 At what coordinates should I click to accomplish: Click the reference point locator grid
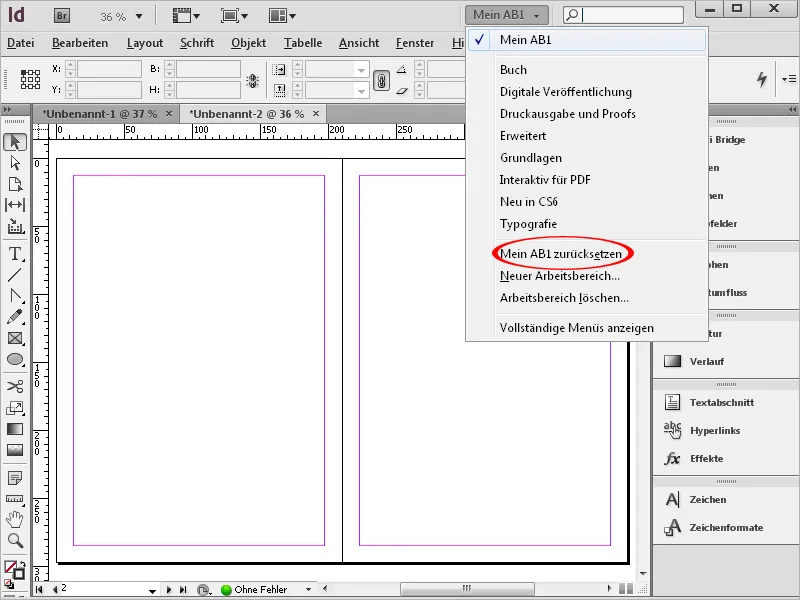tap(30, 80)
